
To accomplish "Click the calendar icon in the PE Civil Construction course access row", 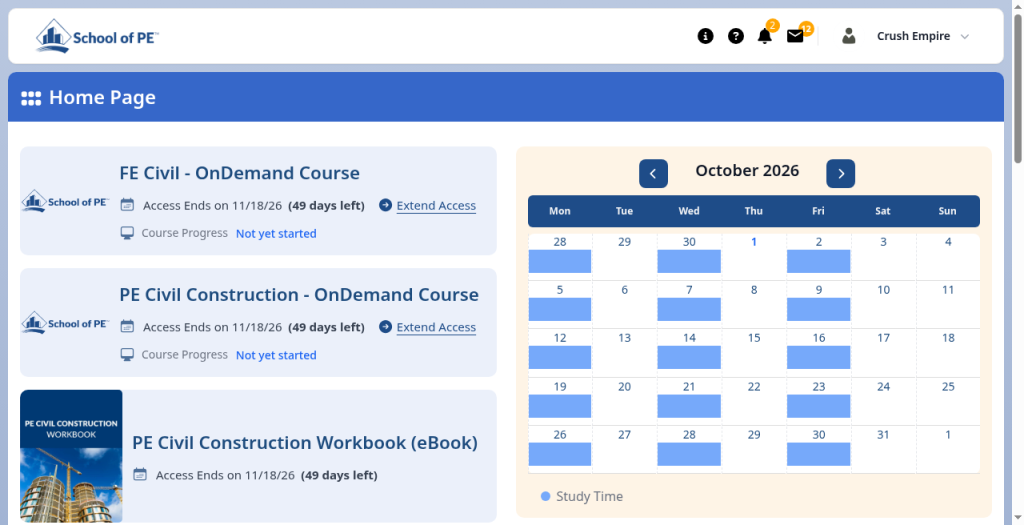I will coord(127,326).
